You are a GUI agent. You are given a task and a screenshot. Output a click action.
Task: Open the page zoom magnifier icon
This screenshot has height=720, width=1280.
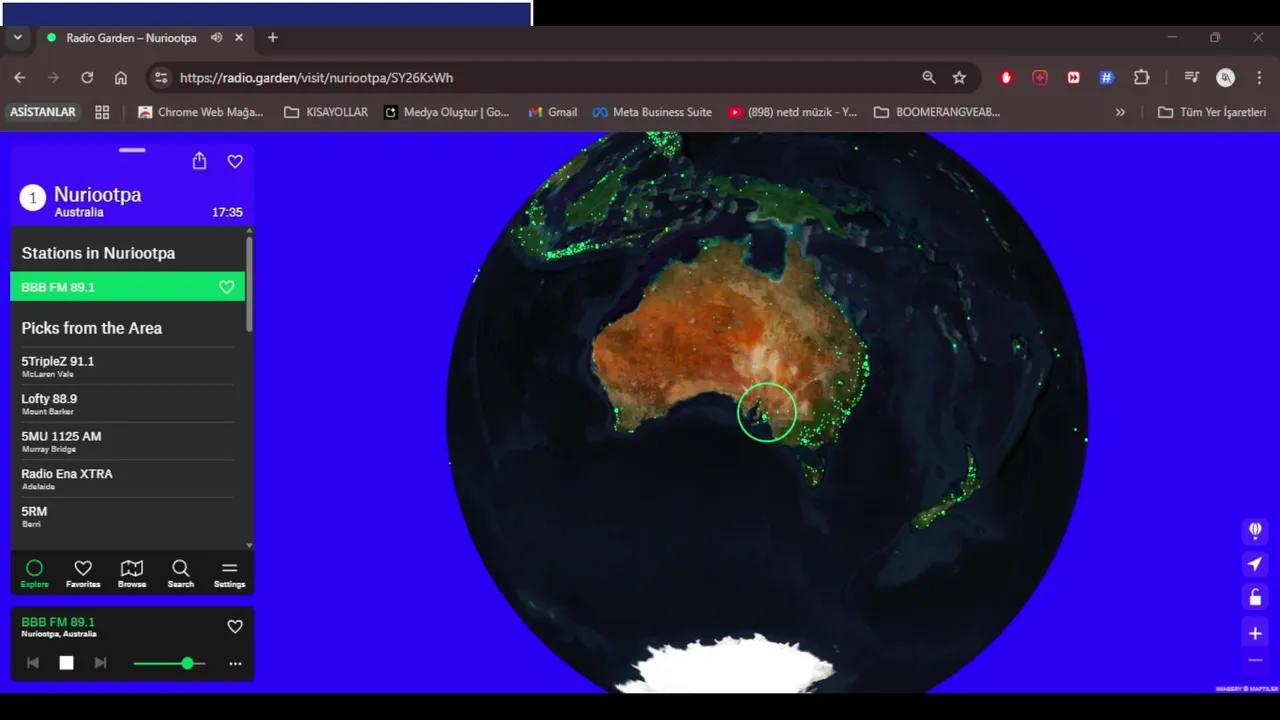(x=929, y=77)
